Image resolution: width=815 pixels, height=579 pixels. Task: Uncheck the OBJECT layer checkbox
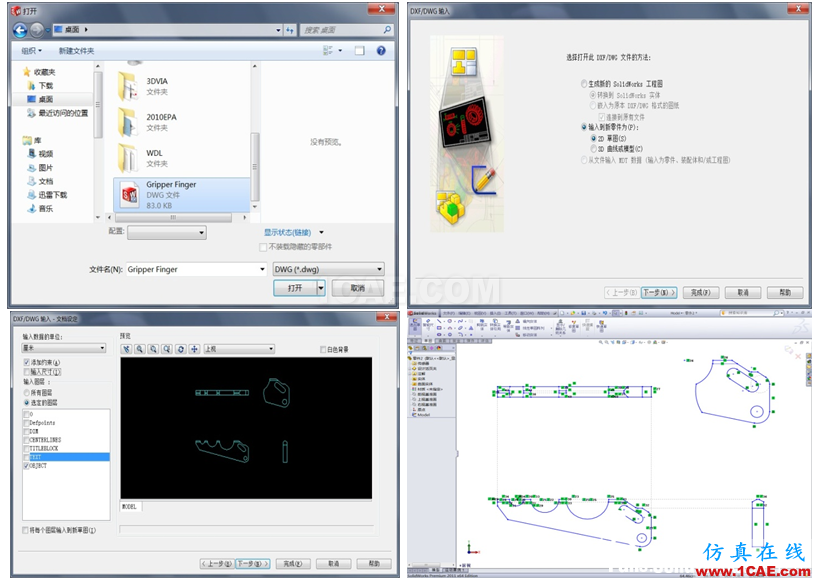pyautogui.click(x=27, y=466)
